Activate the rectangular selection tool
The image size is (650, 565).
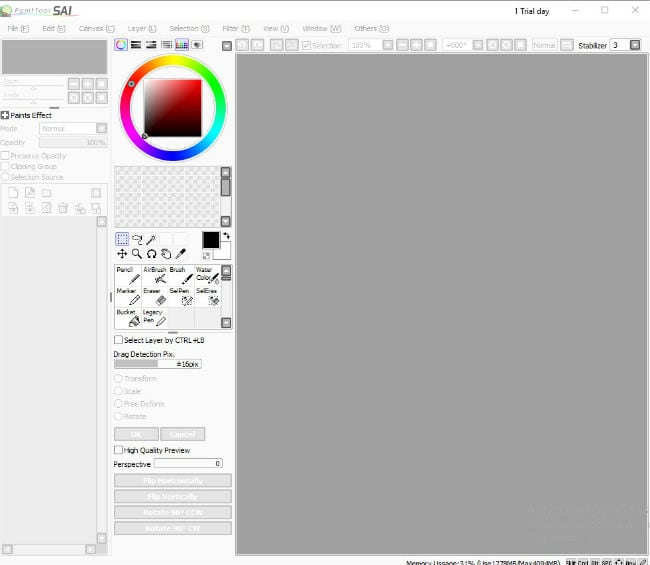click(x=122, y=240)
